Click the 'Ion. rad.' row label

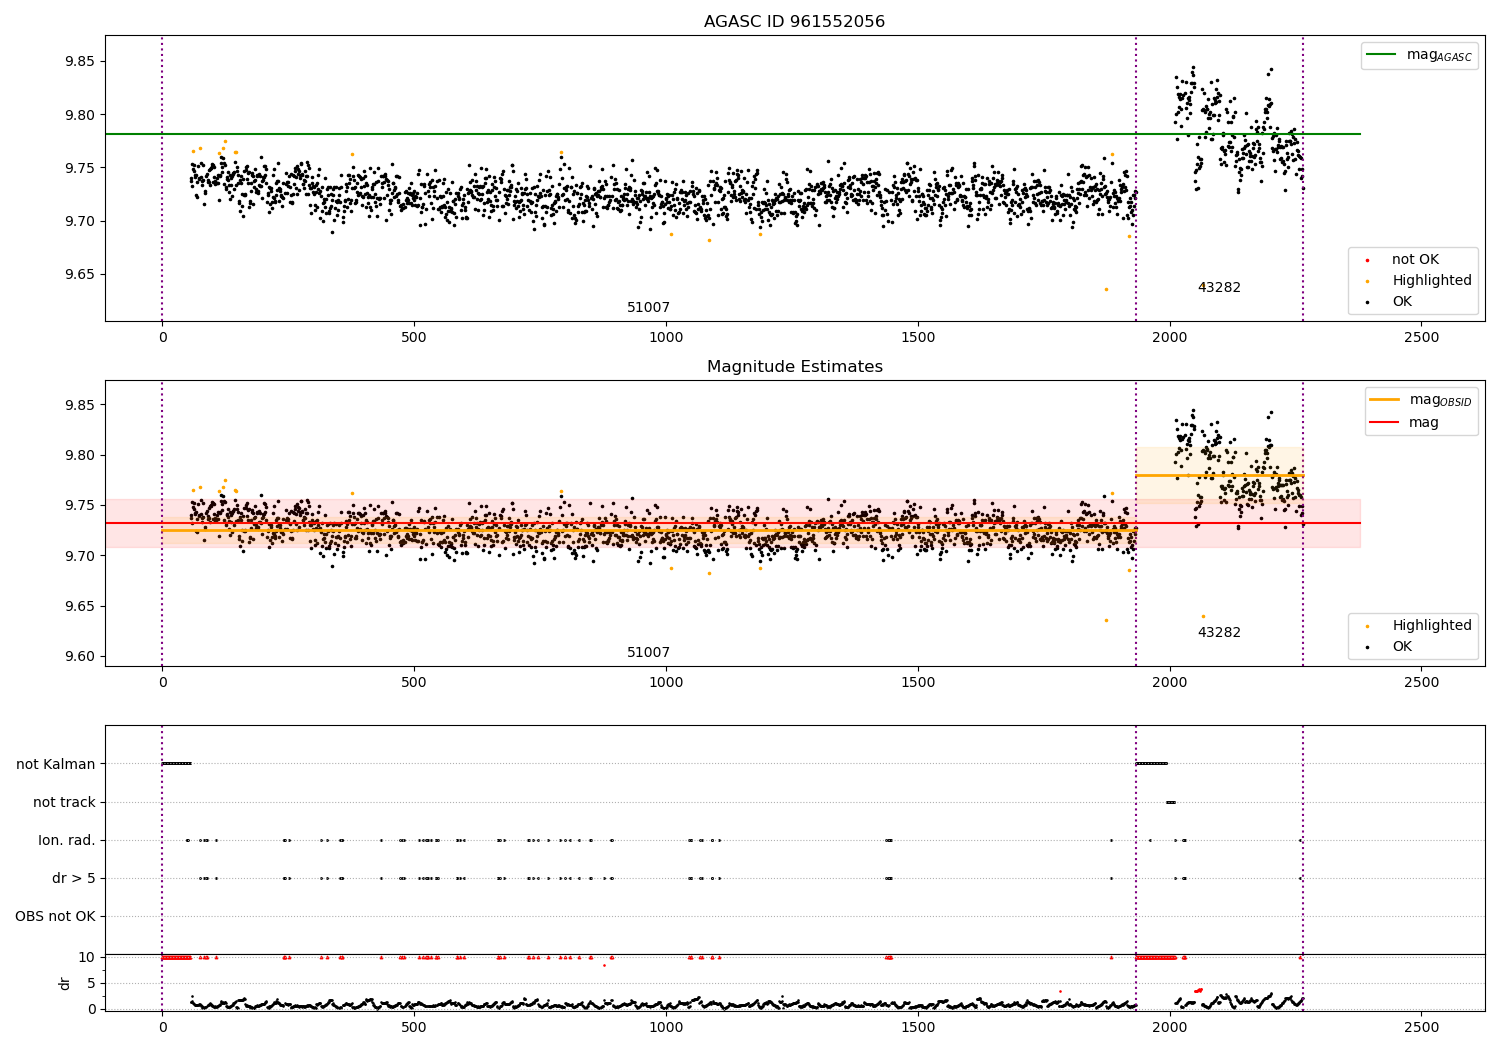coord(67,840)
